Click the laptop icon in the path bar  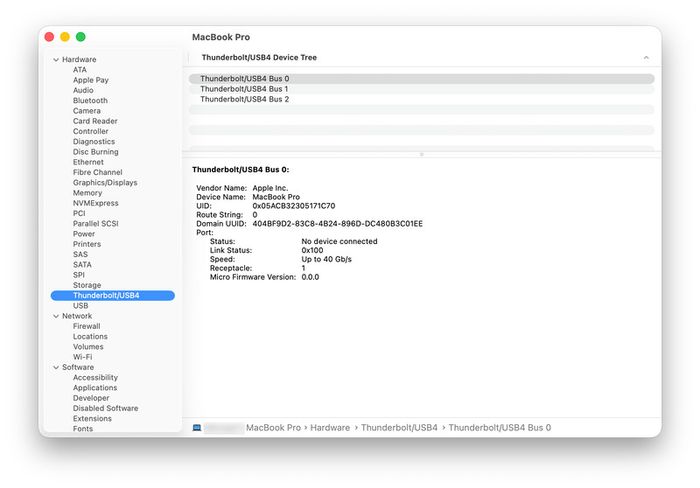click(196, 428)
